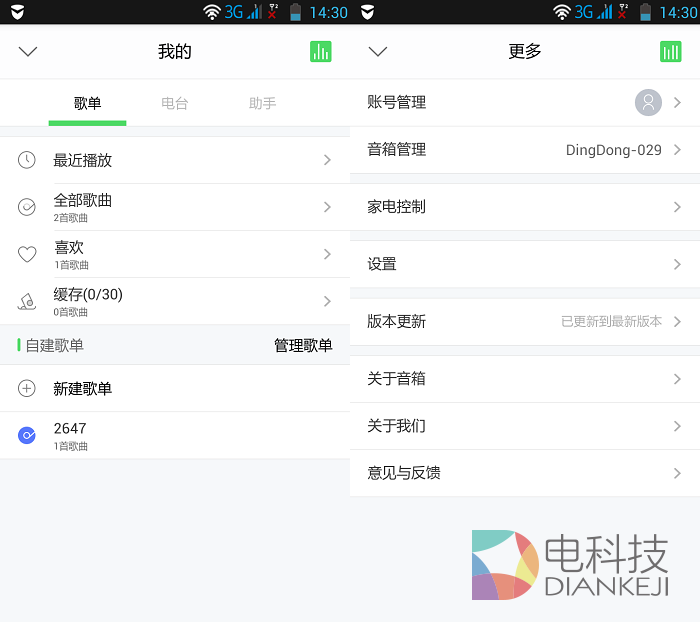The image size is (700, 622).
Task: Open now-playing equalizer icon on 我的 screen
Action: click(x=321, y=51)
